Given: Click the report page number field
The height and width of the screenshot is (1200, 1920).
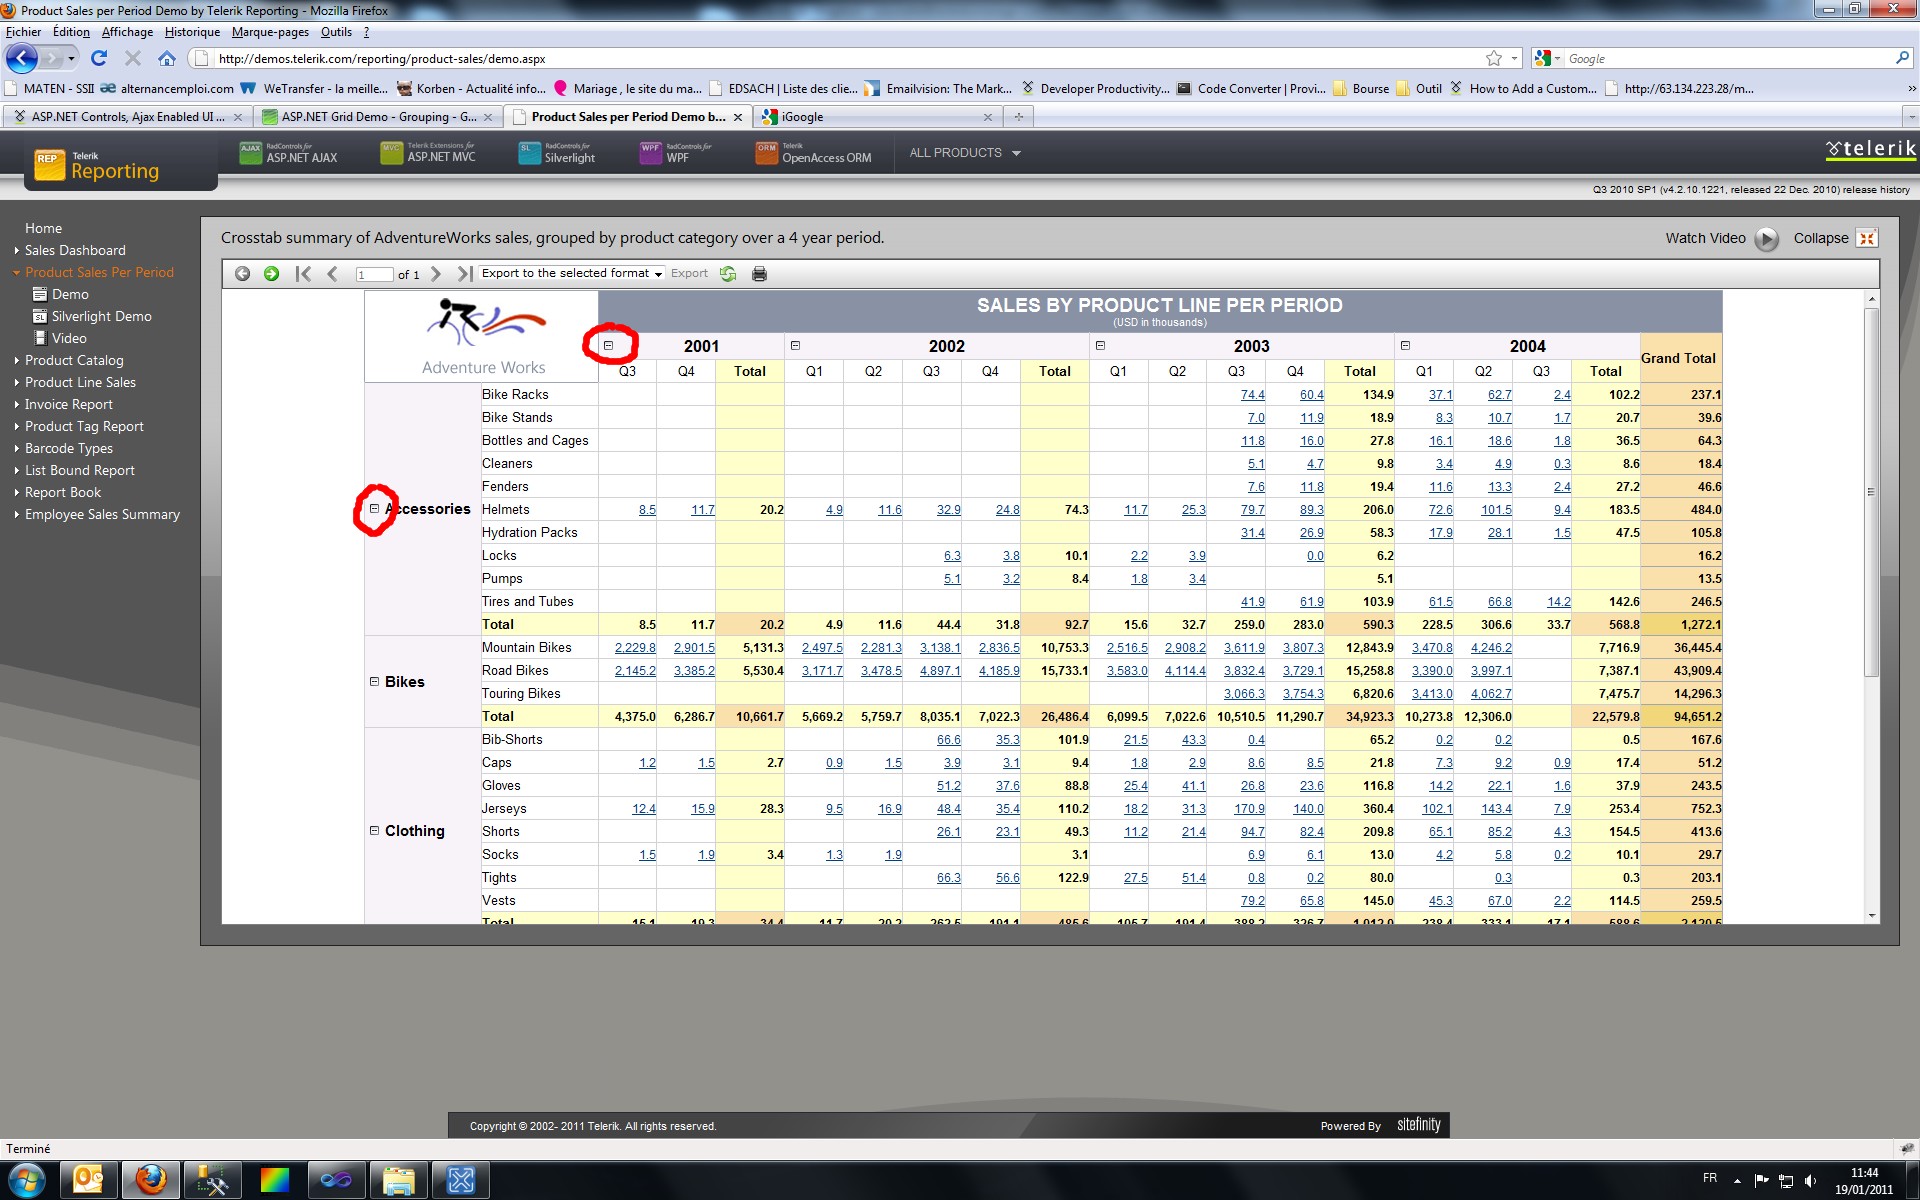Looking at the screenshot, I should [373, 275].
